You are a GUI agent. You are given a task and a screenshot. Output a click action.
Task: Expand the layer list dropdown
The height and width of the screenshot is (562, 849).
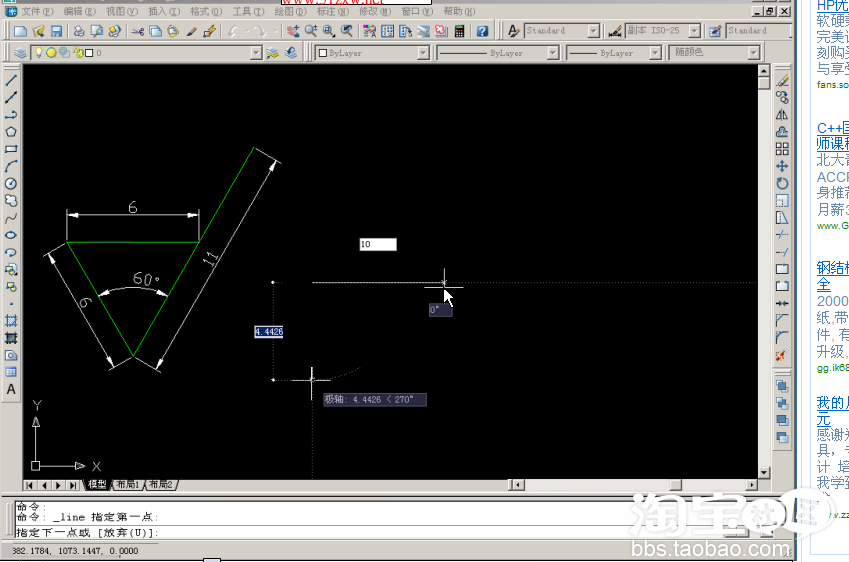click(256, 52)
